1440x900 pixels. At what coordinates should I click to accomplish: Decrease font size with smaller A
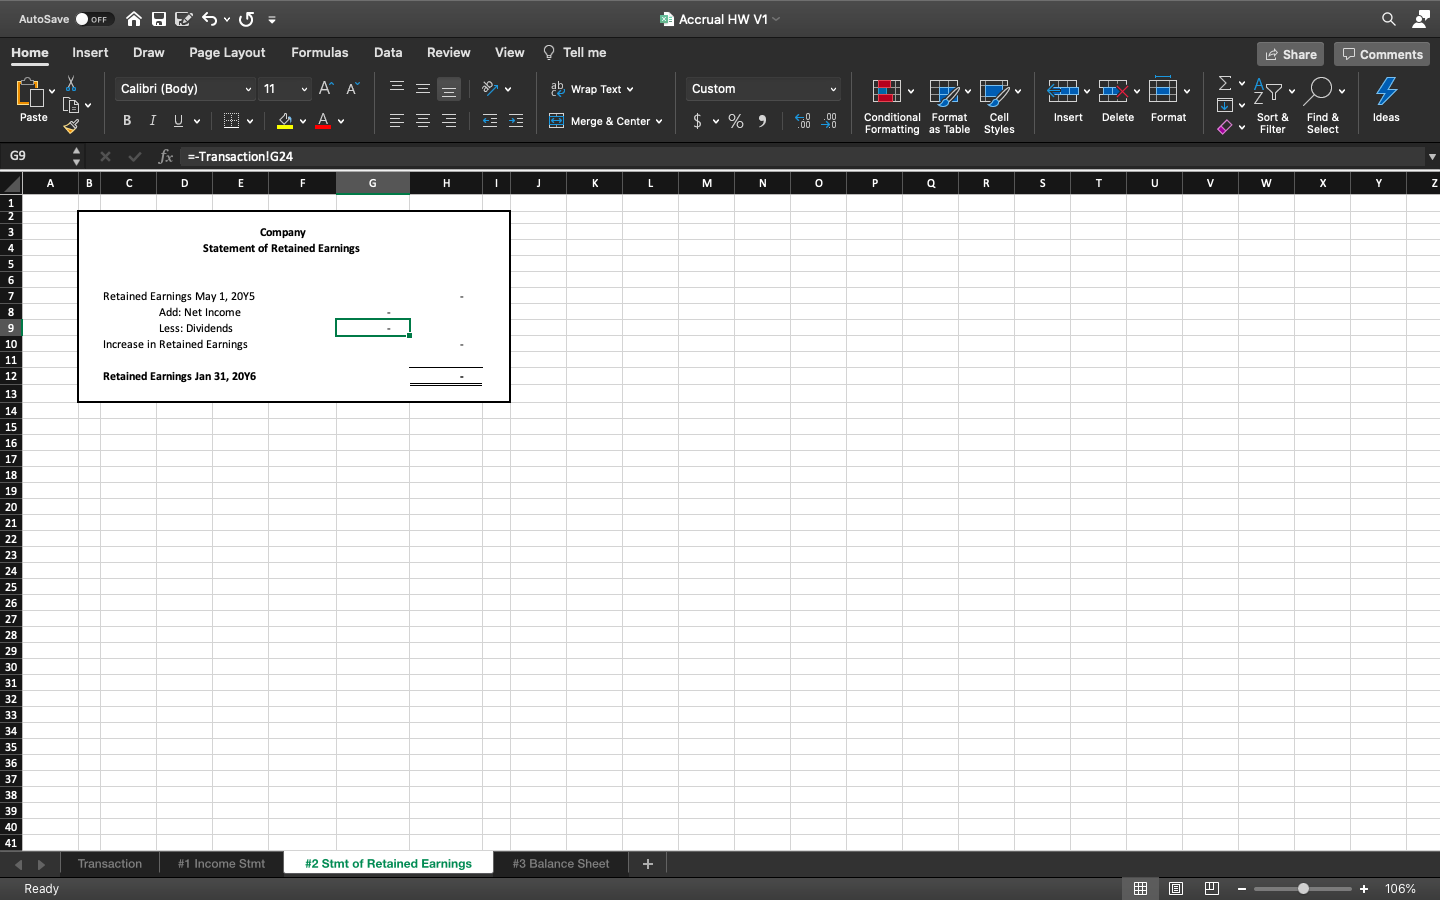(x=351, y=89)
